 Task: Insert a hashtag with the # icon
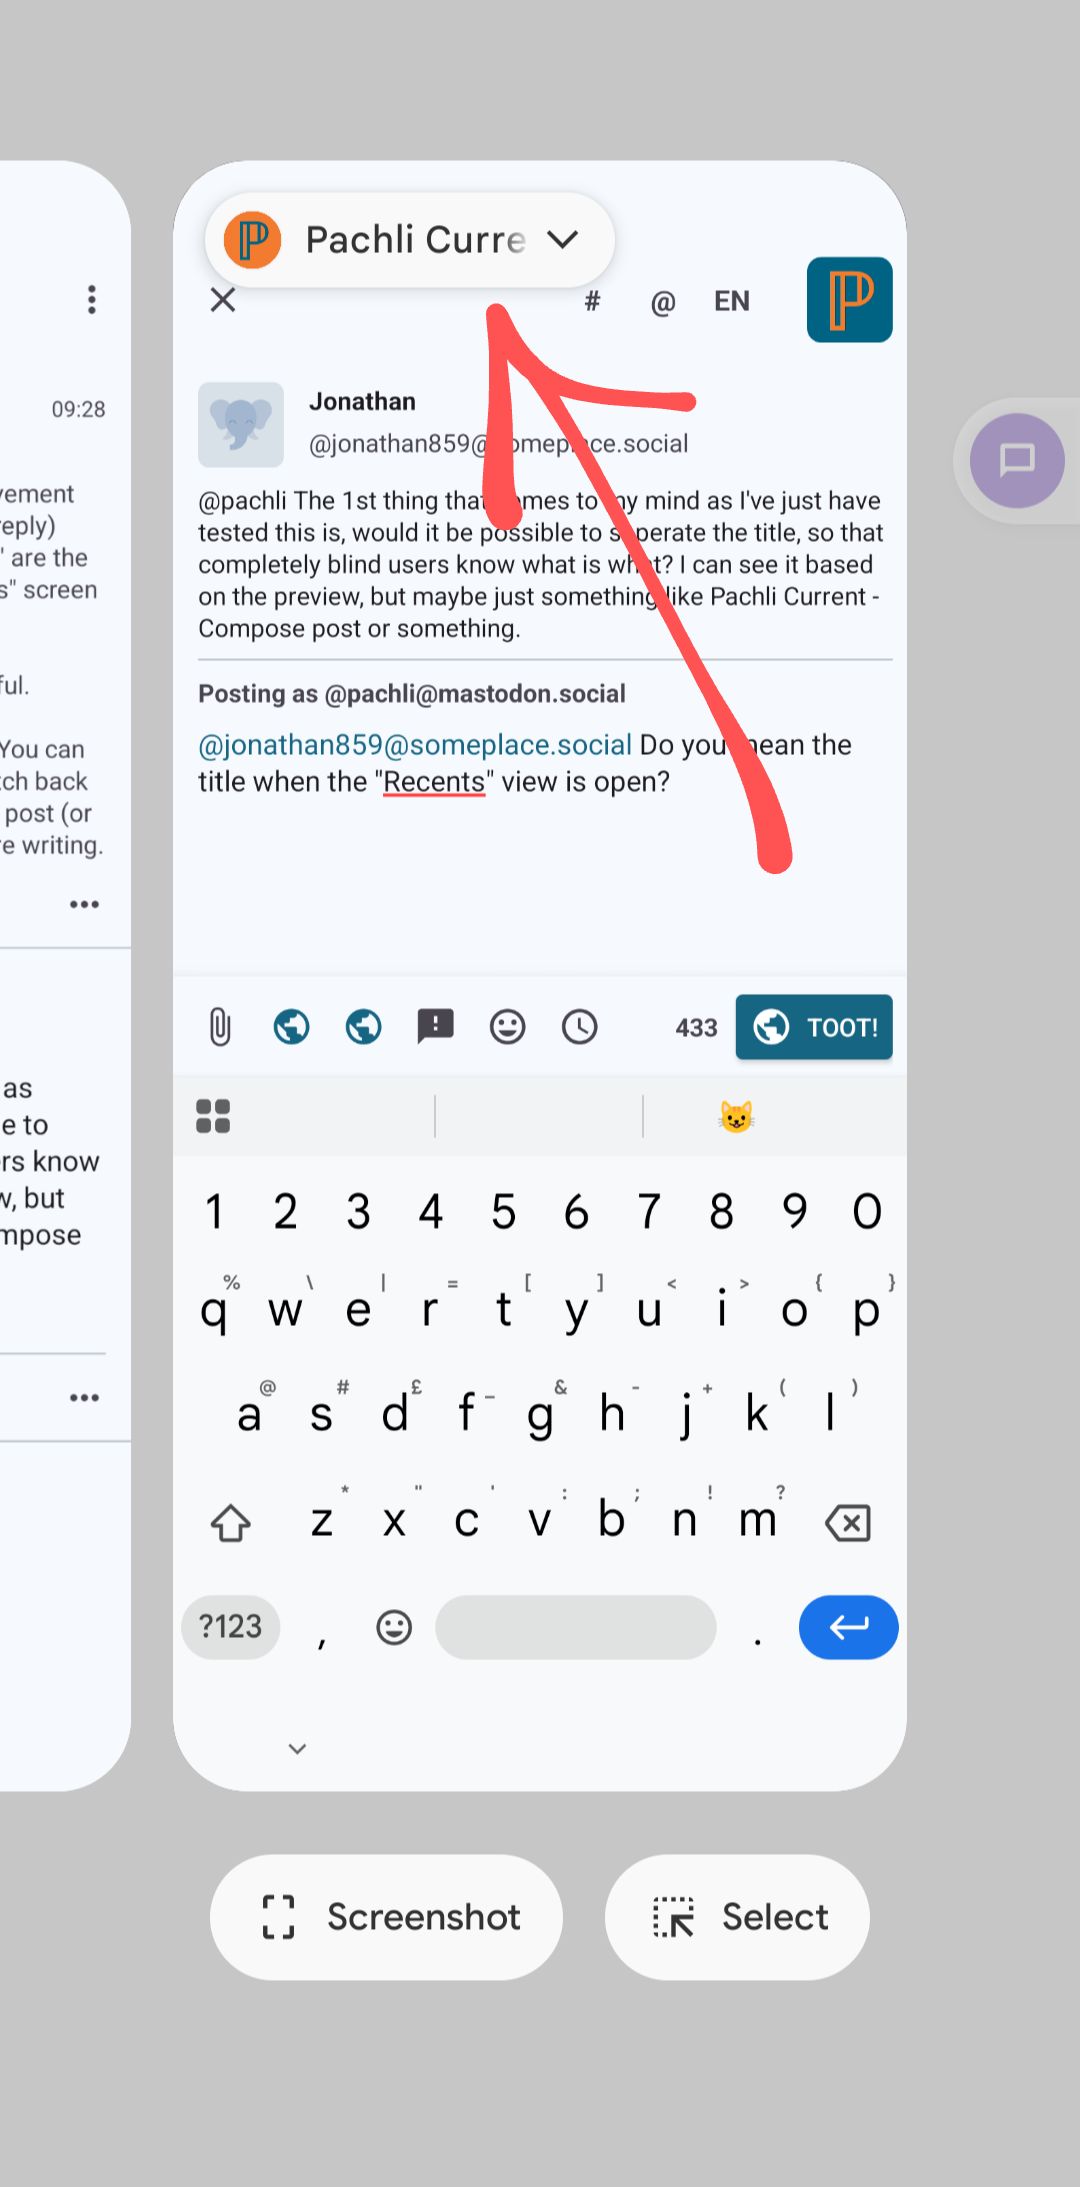(x=592, y=301)
